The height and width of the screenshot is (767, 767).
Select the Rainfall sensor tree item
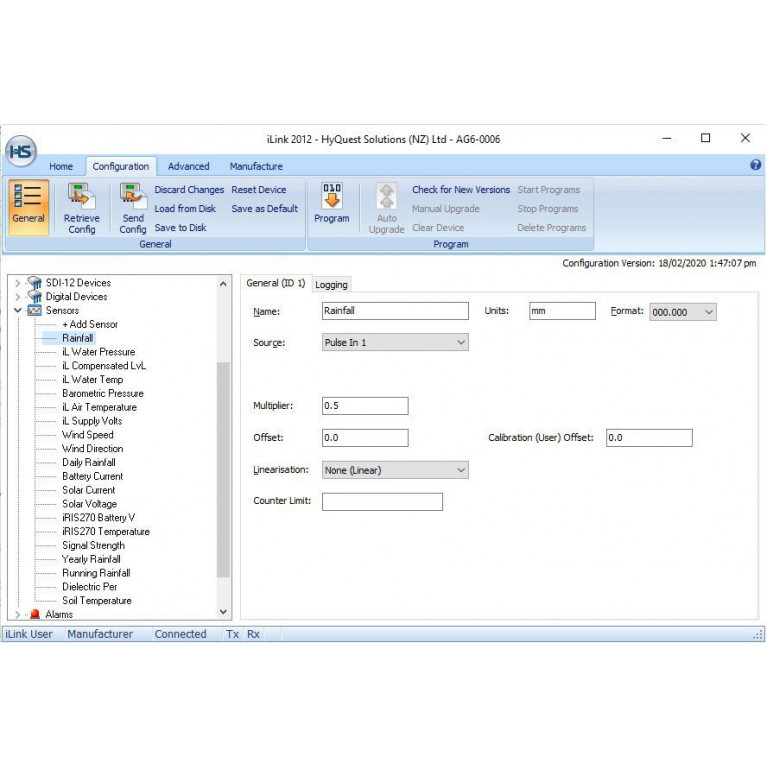click(77, 338)
